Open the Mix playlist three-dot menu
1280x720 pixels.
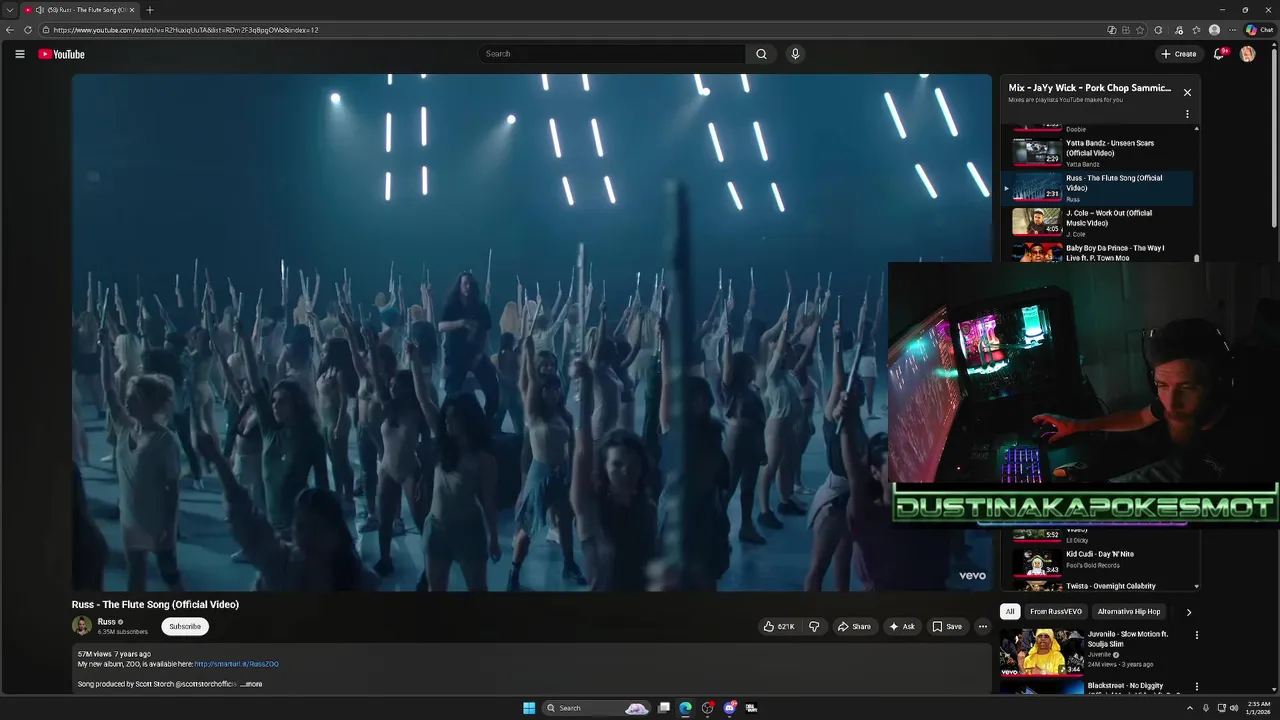coord(1187,114)
